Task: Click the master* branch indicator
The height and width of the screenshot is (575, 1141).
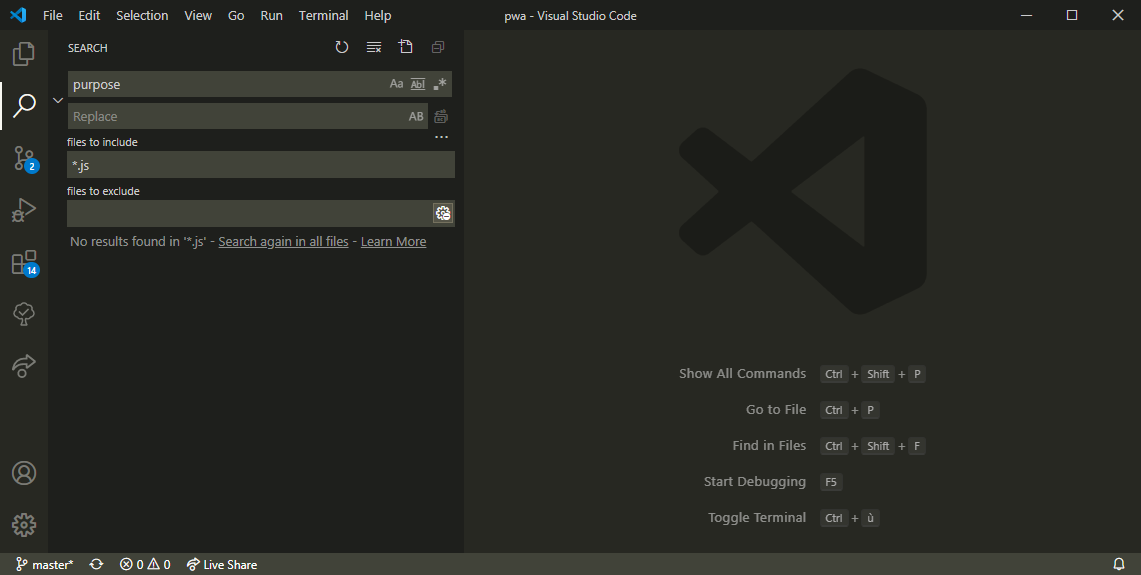Action: tap(45, 565)
